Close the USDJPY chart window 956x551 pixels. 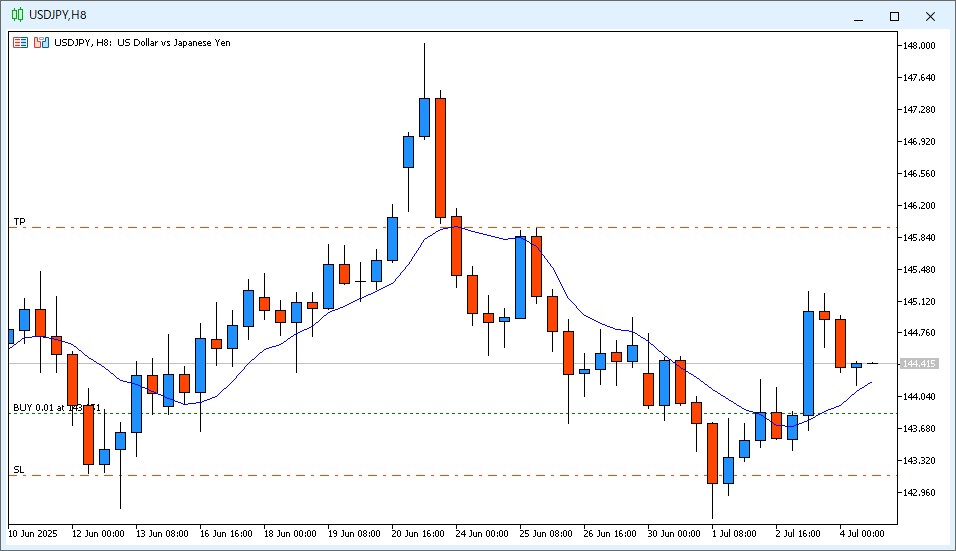point(930,16)
